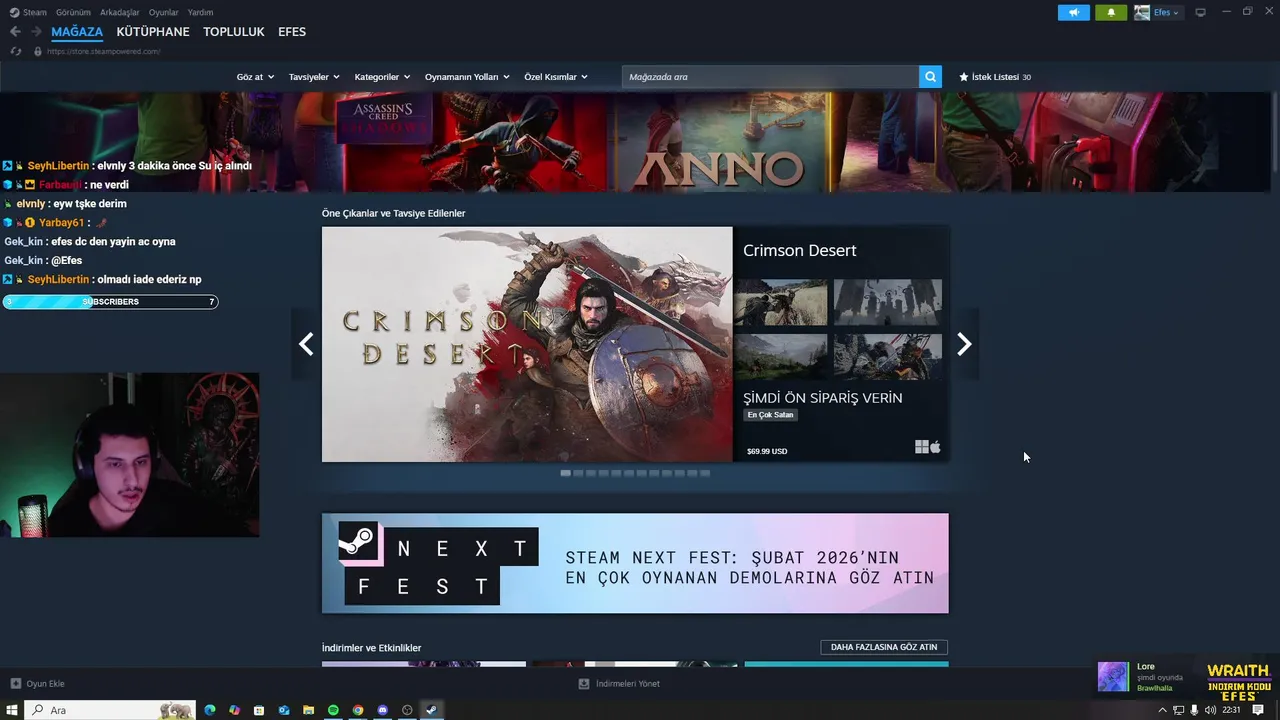Click the $69.99 USD price
The width and height of the screenshot is (1280, 720).
767,451
